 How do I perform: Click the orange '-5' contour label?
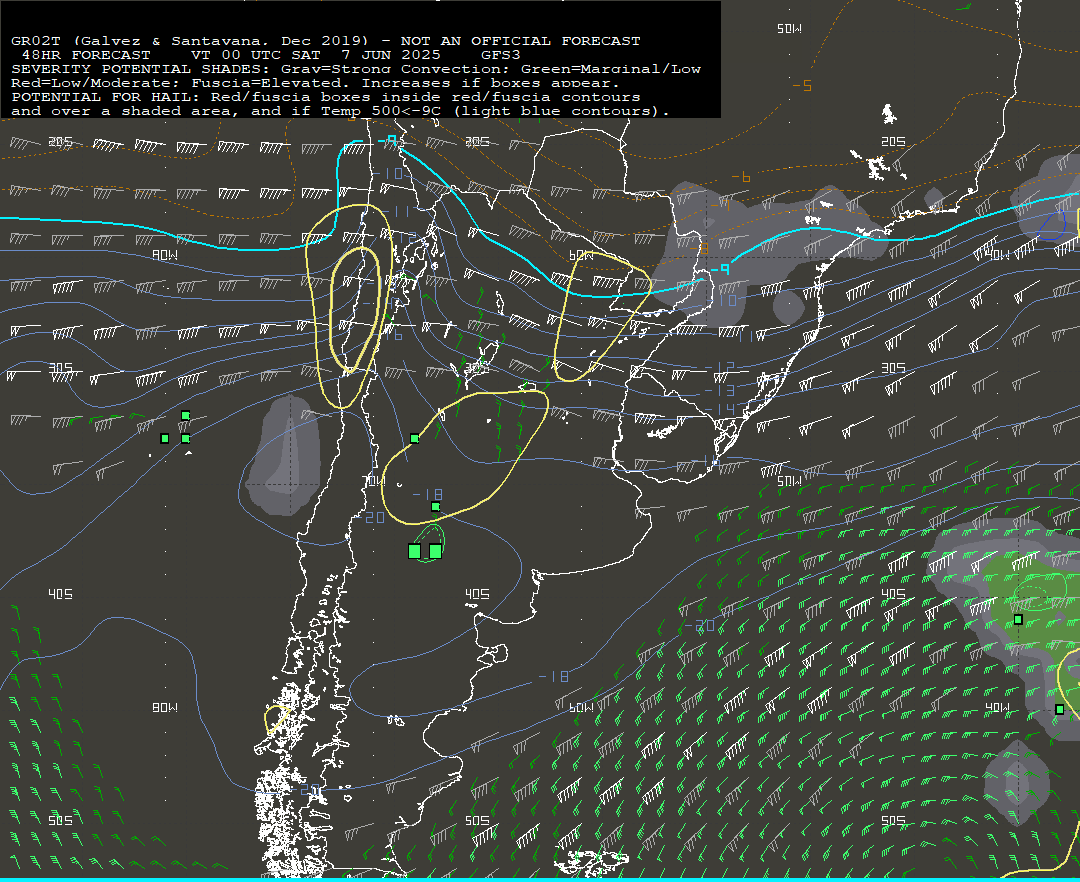(802, 86)
